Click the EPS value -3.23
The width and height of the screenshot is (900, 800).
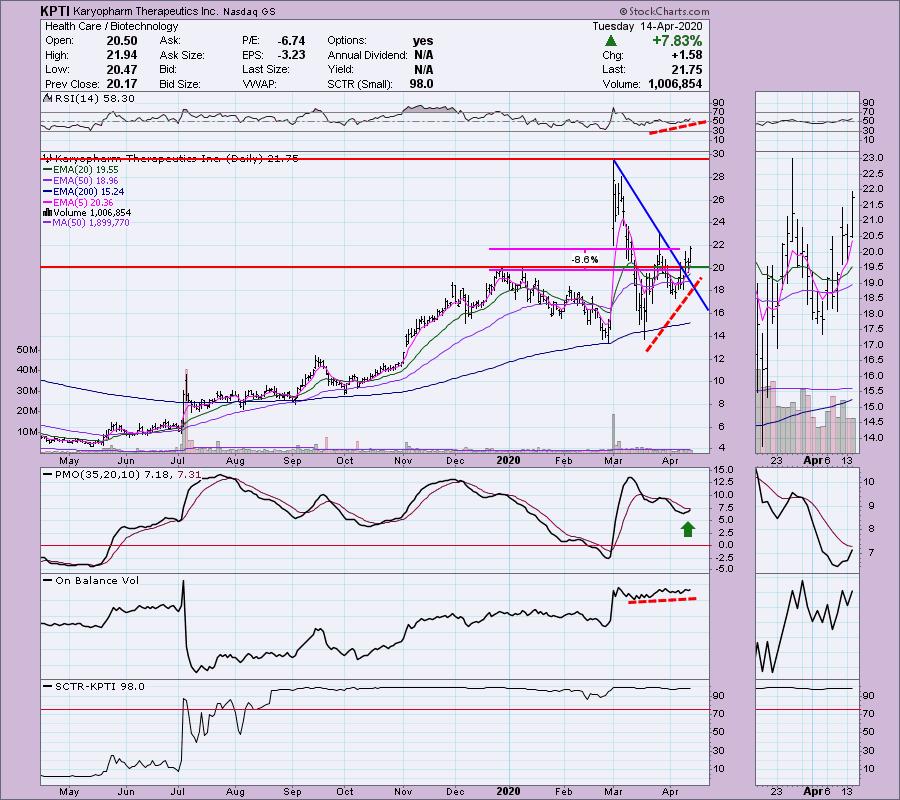[291, 55]
